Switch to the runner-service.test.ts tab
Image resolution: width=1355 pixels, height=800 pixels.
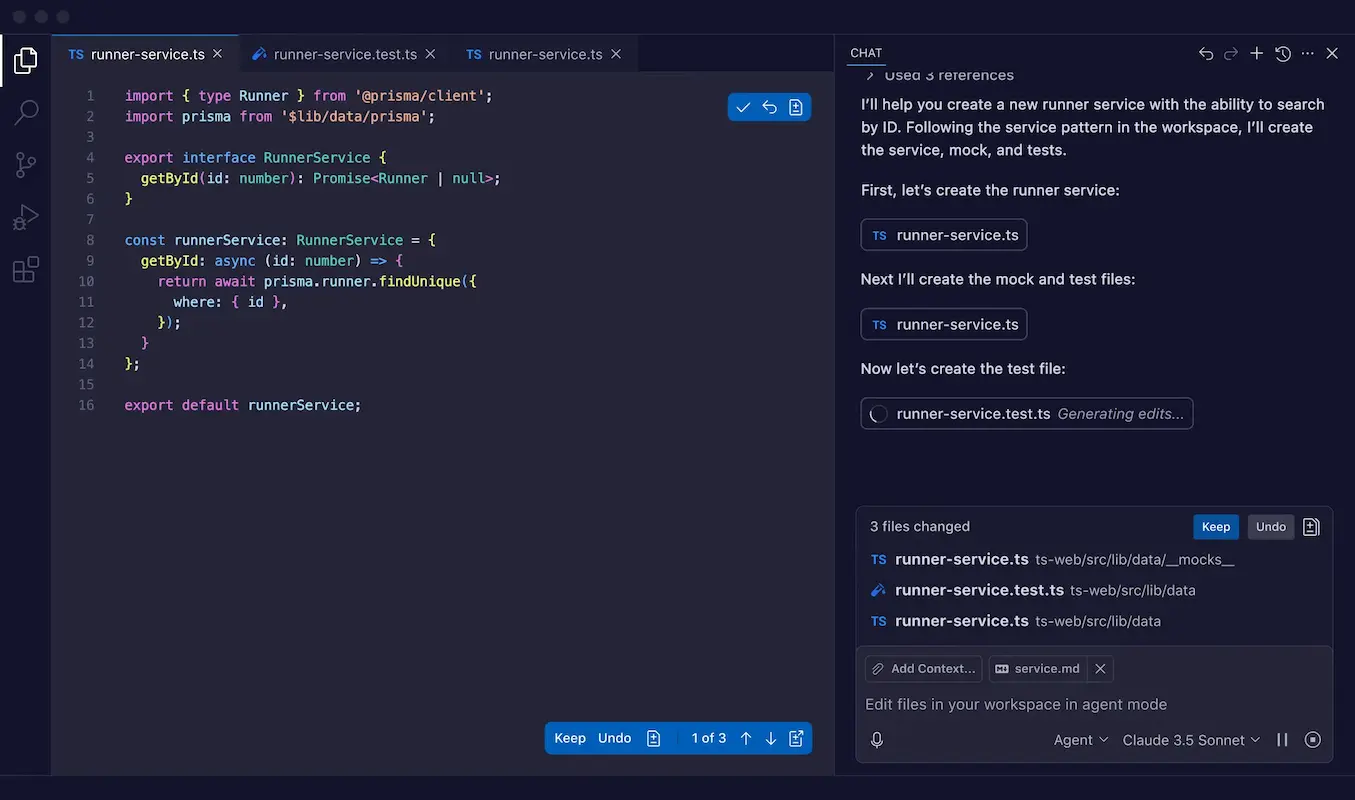344,54
